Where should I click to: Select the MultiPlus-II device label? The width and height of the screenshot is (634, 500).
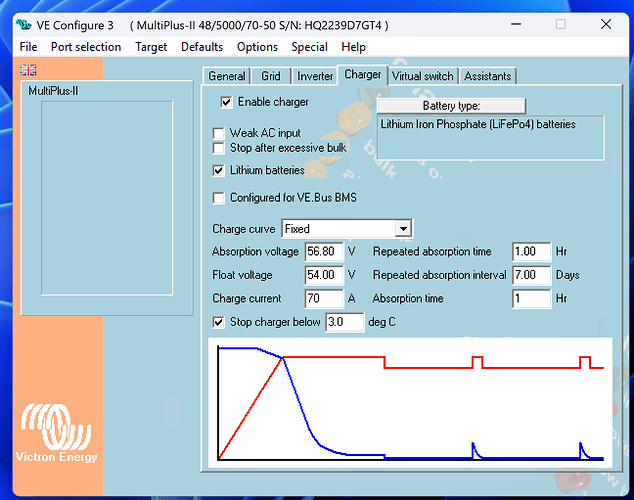pyautogui.click(x=53, y=91)
